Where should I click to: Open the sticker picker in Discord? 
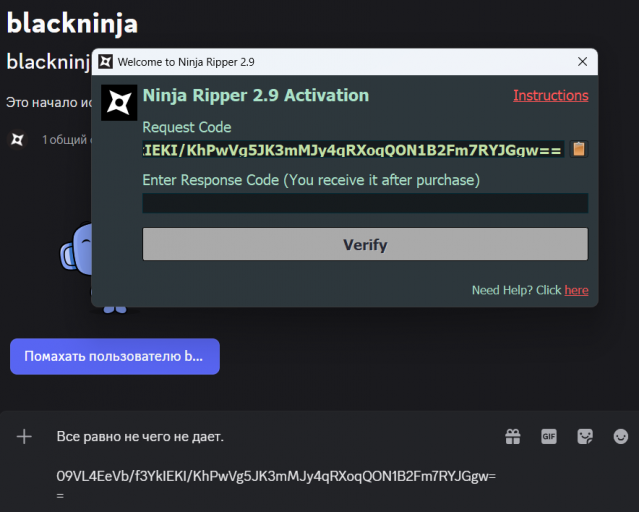tap(585, 437)
